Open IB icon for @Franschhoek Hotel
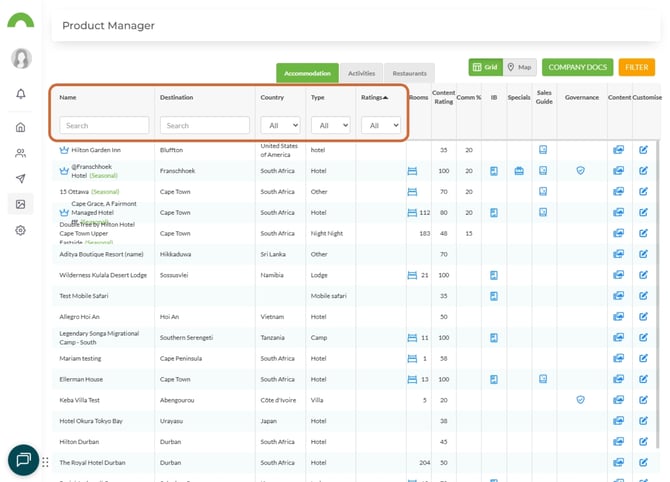 tap(494, 171)
